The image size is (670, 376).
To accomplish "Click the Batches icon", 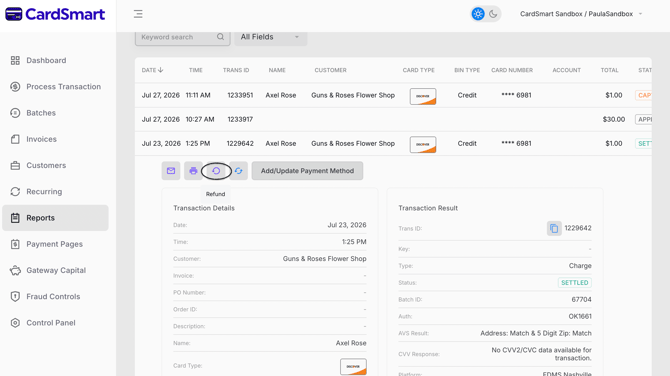I will pos(15,113).
